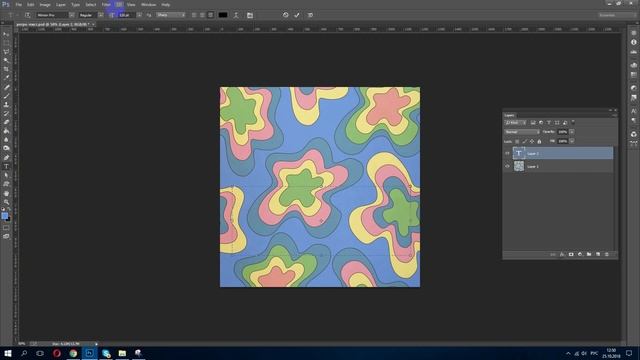
Task: Hide the Layer 1 eye icon
Action: click(x=507, y=166)
